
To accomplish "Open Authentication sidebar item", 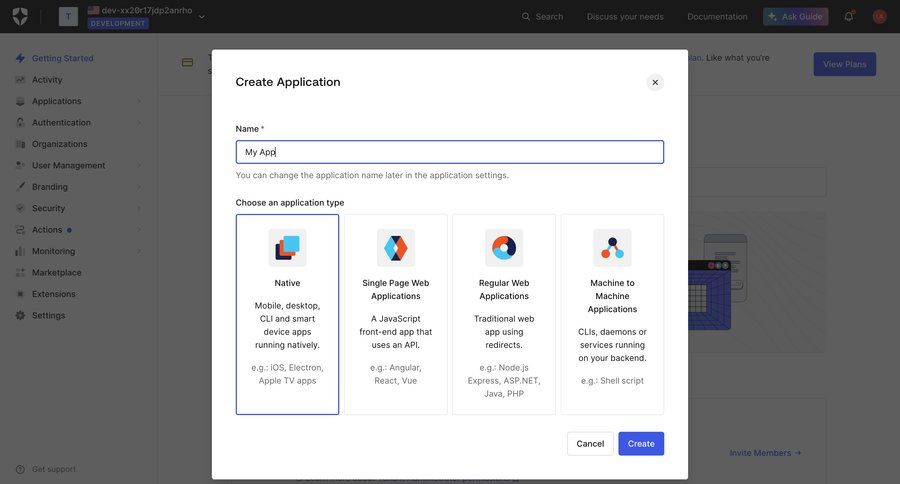I will [x=61, y=122].
